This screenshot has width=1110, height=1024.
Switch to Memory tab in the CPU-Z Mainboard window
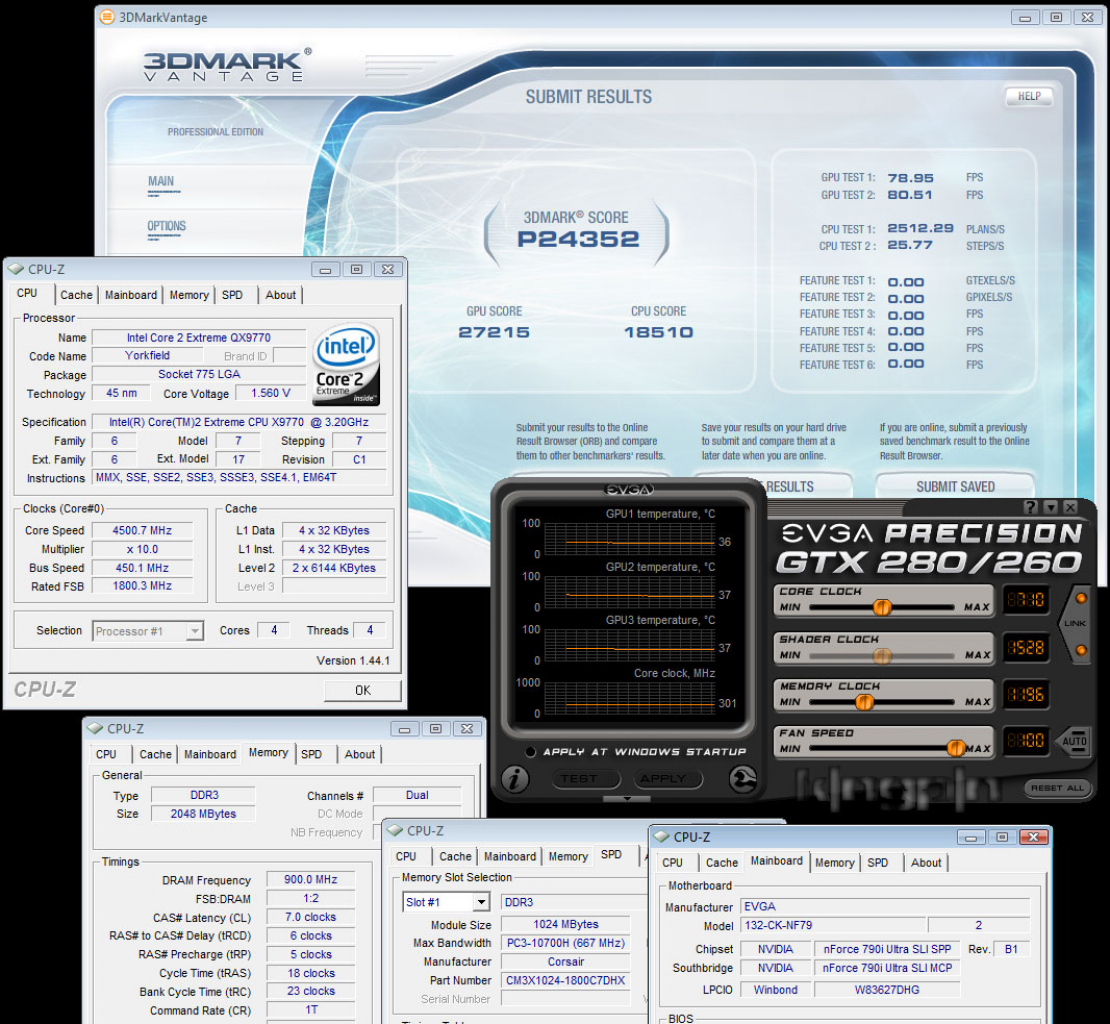click(x=835, y=863)
